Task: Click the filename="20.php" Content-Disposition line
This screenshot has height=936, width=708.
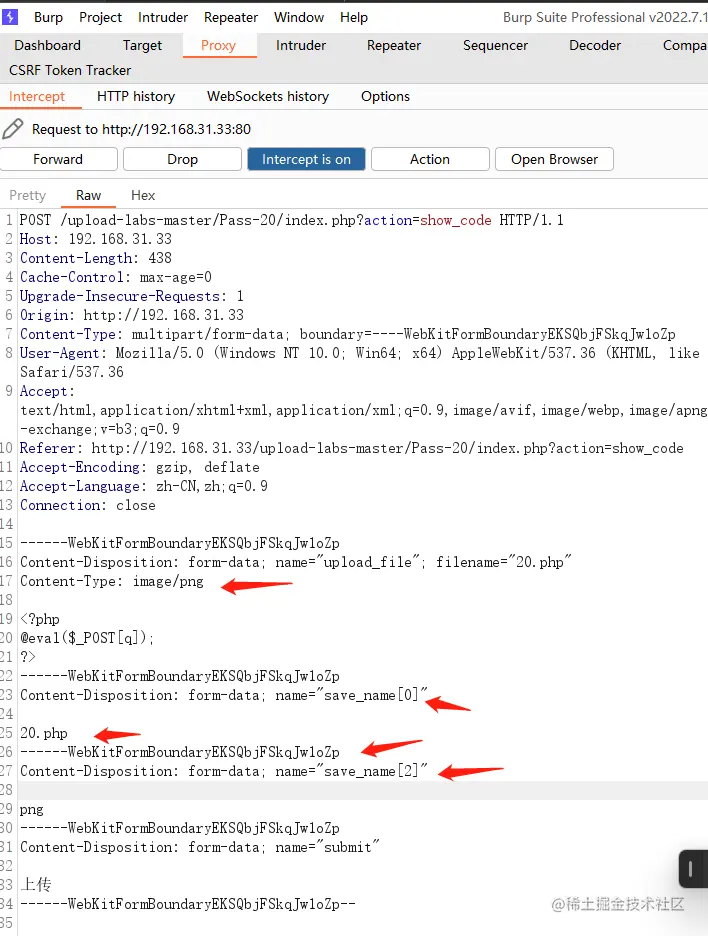Action: coord(295,562)
